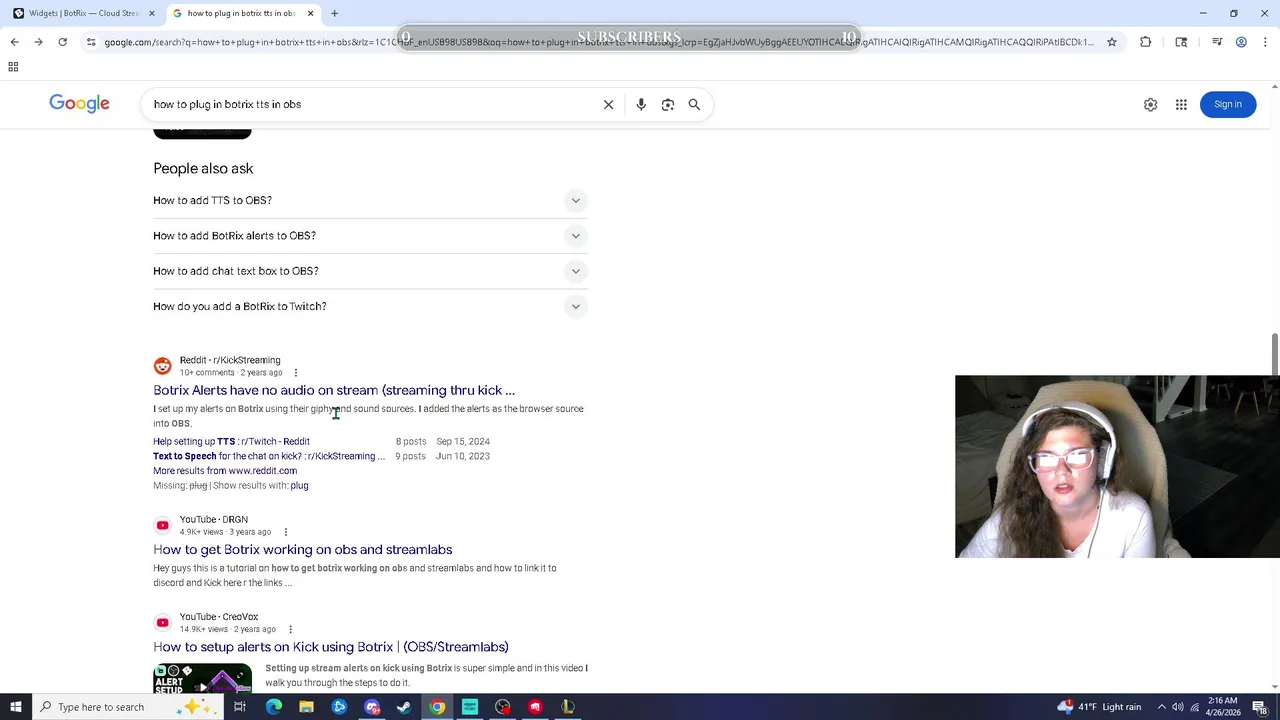View site information icon in address bar
The image size is (1280, 720).
[91, 42]
